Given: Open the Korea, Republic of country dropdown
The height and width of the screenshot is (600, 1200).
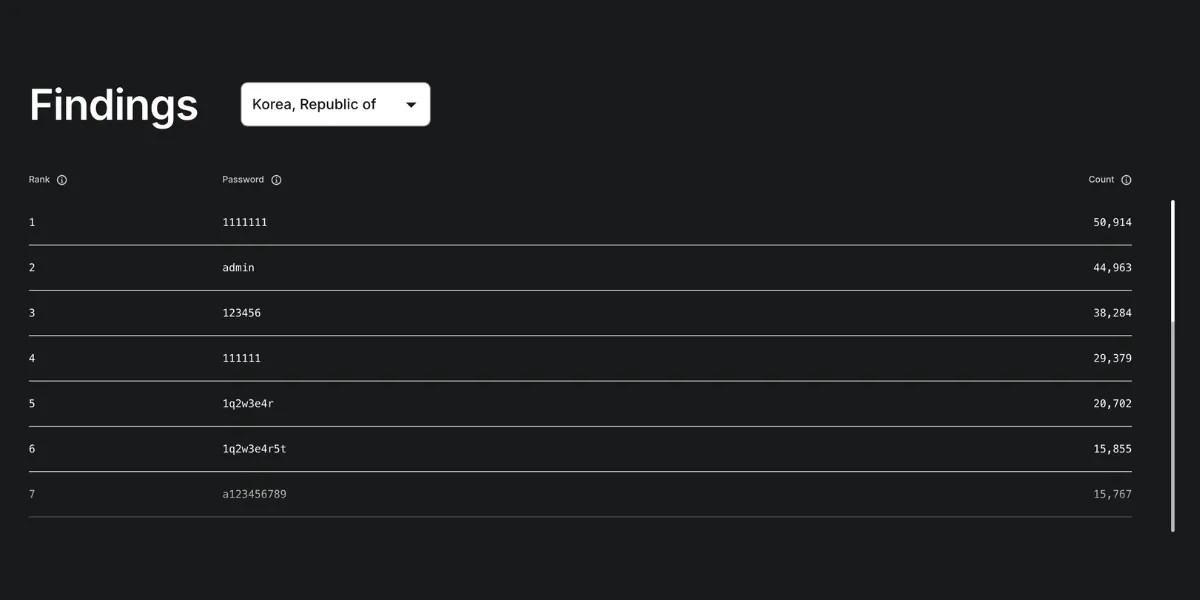Looking at the screenshot, I should coord(335,104).
